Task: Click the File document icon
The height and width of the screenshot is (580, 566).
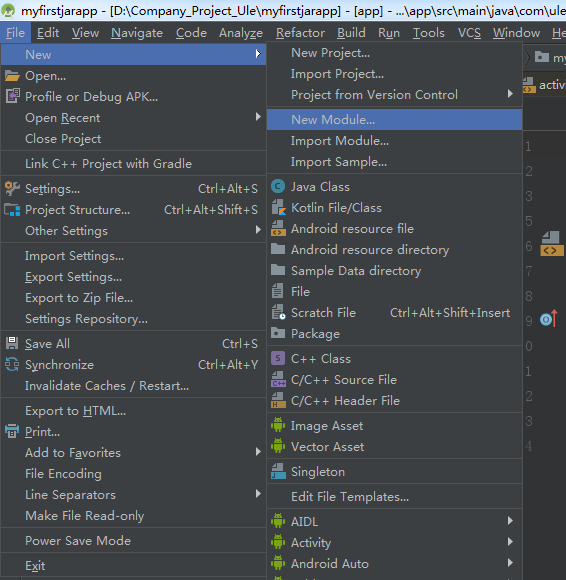Action: [278, 291]
